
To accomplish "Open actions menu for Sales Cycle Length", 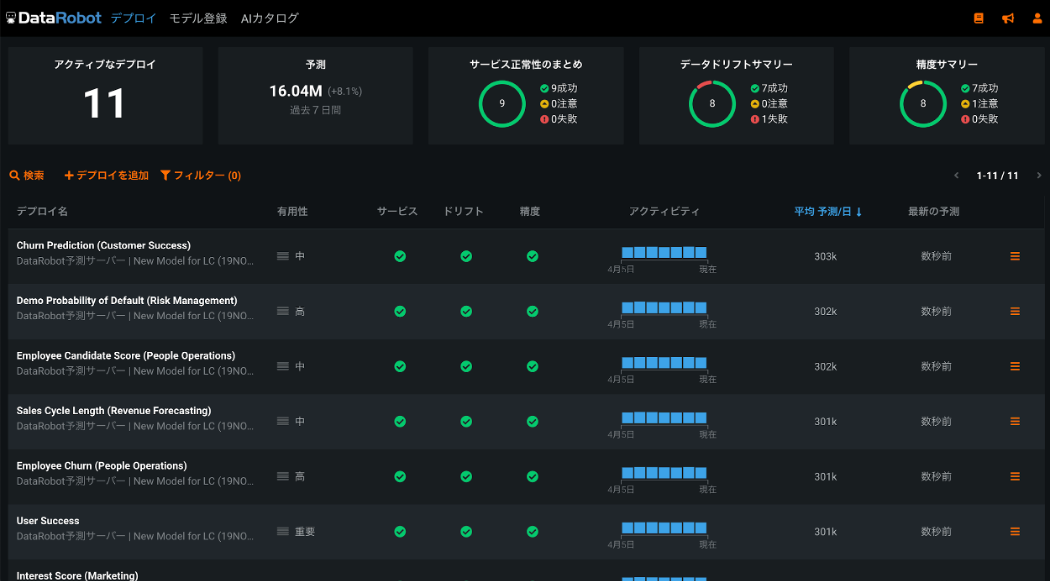I will [1015, 422].
